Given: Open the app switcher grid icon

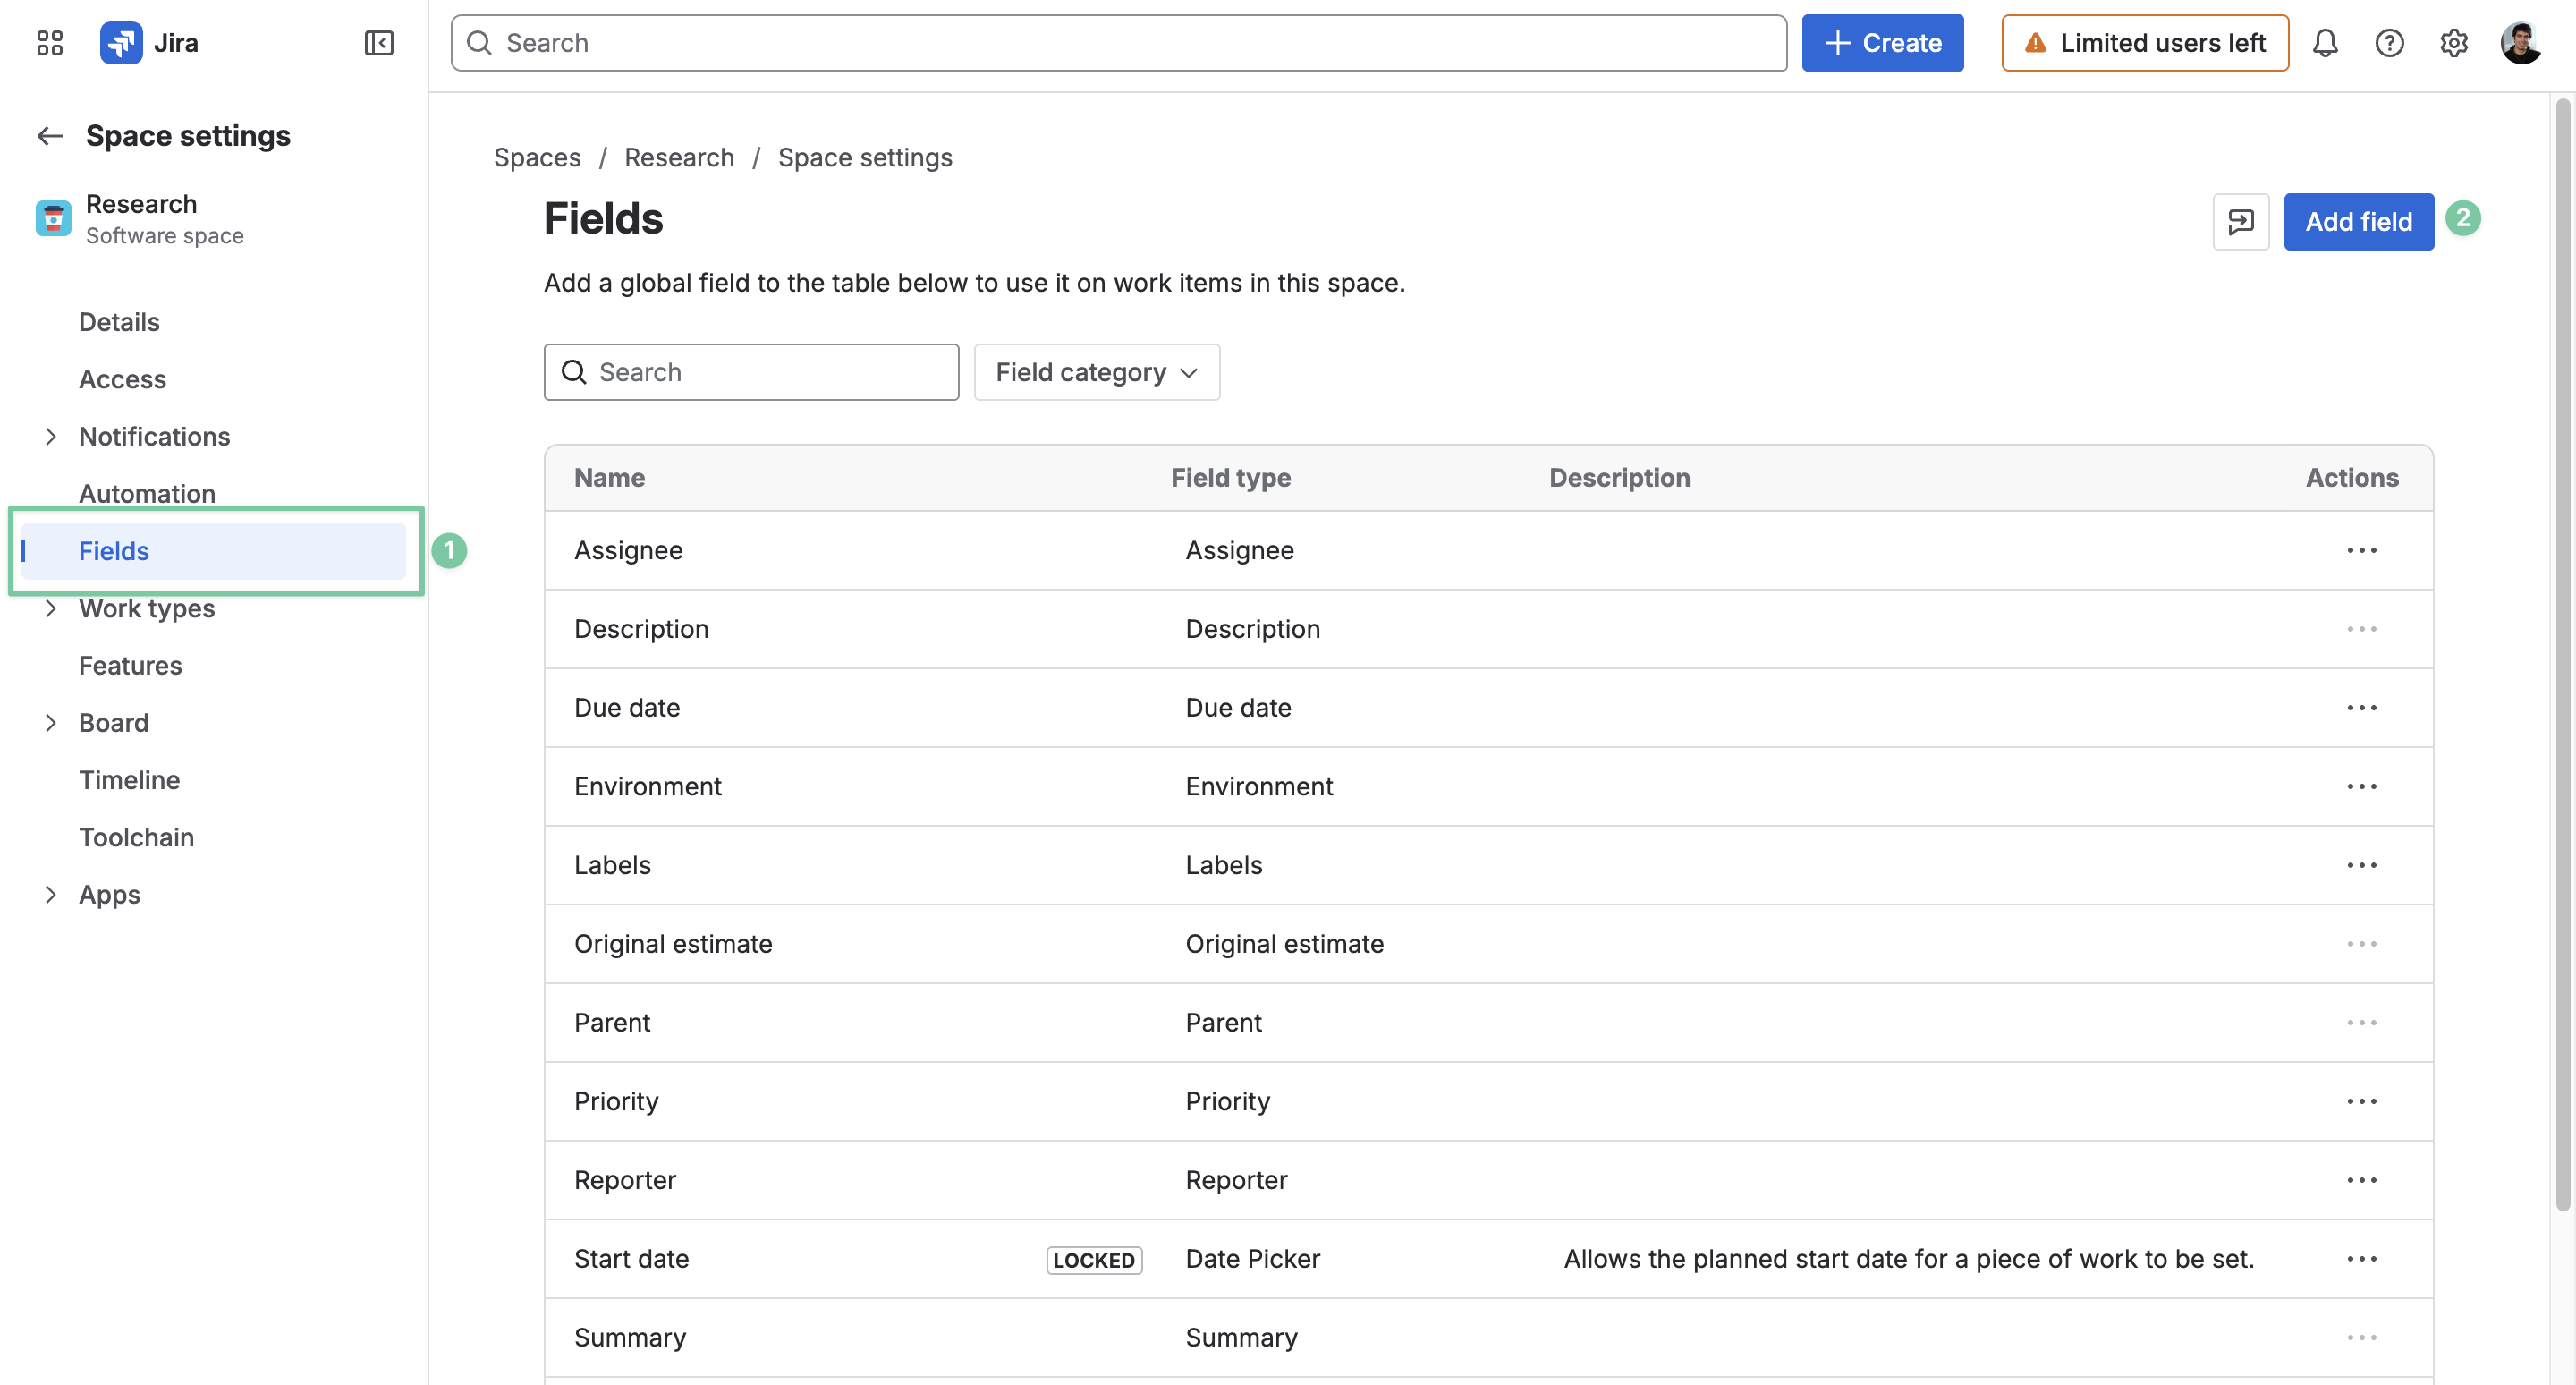Looking at the screenshot, I should point(49,43).
